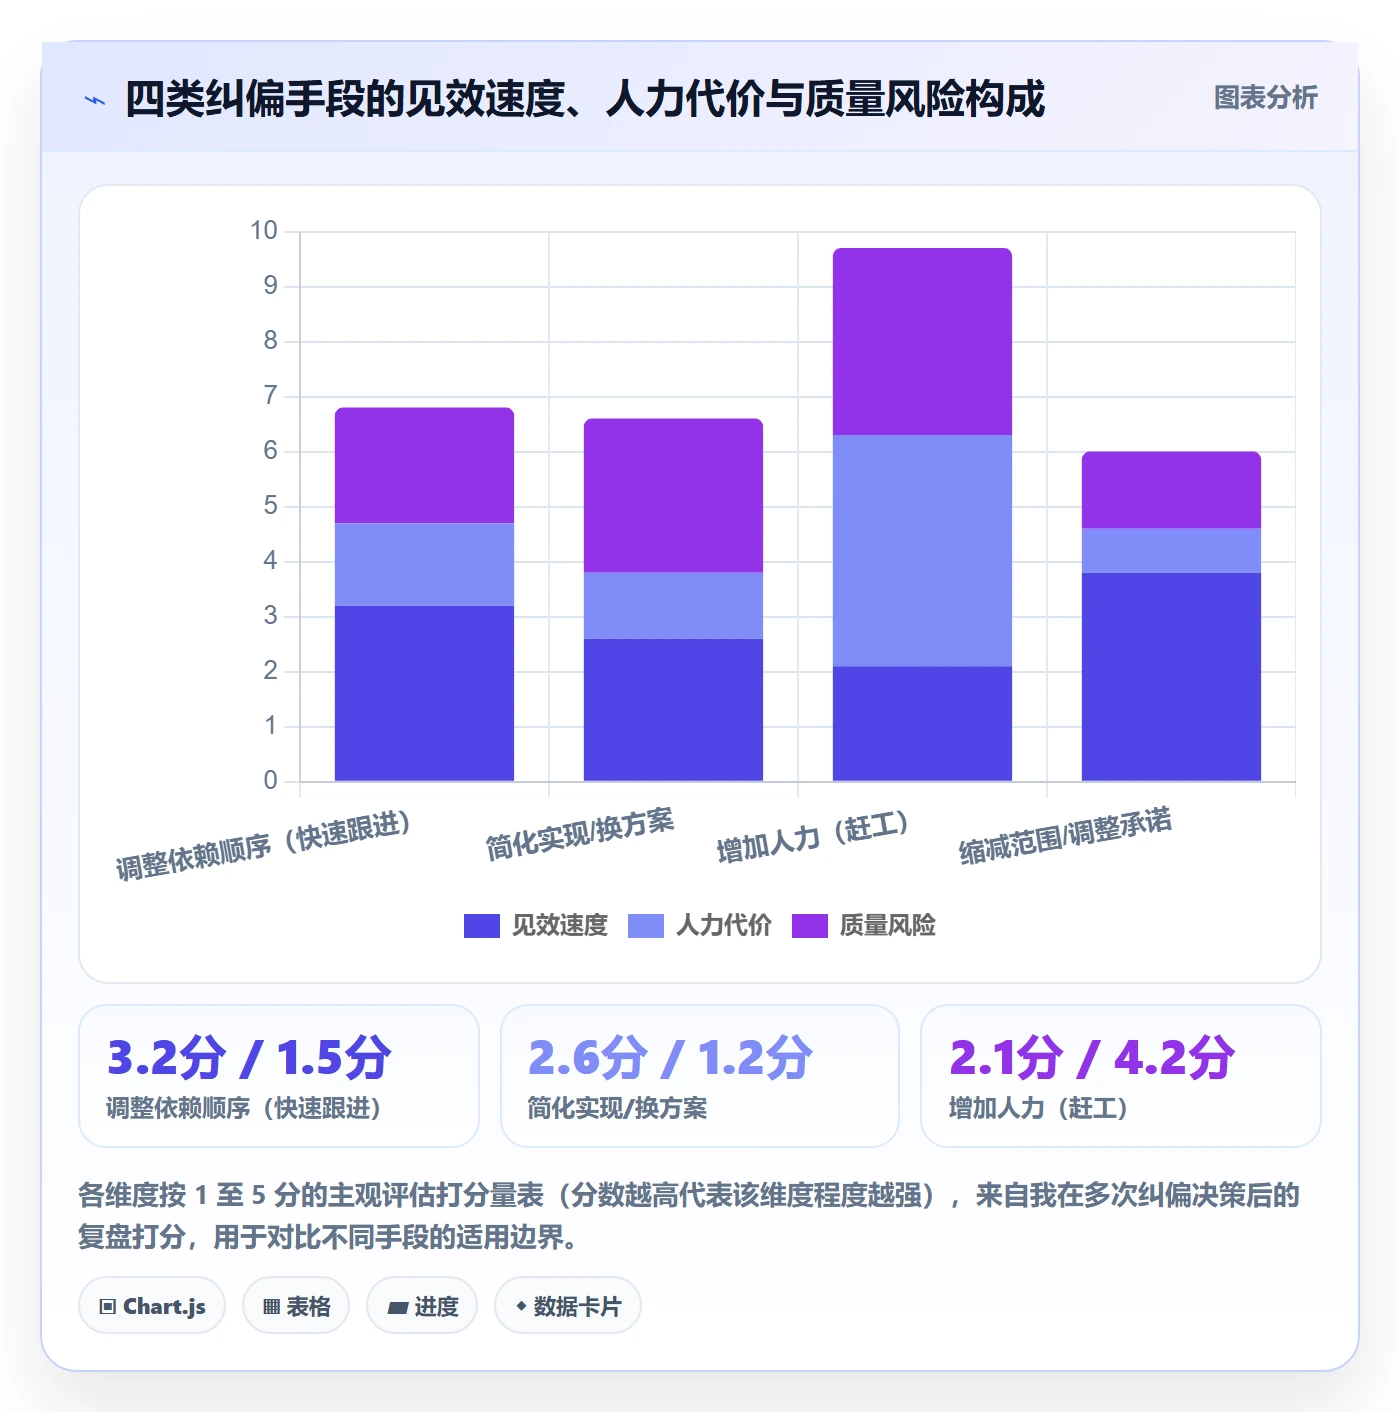Viewport: 1400px width, 1412px height.
Task: Click 人力代价 bar segment for 简化实现/换方案
Action: pos(673,605)
